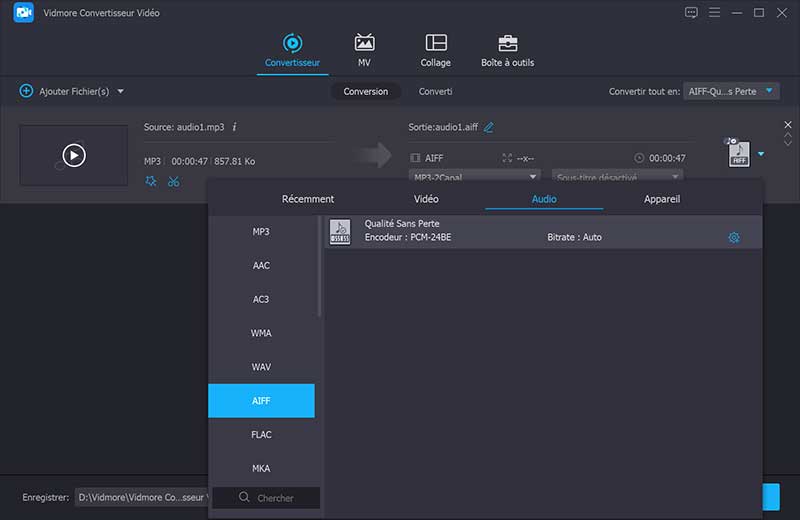Click the AIFF output format icon

738,153
